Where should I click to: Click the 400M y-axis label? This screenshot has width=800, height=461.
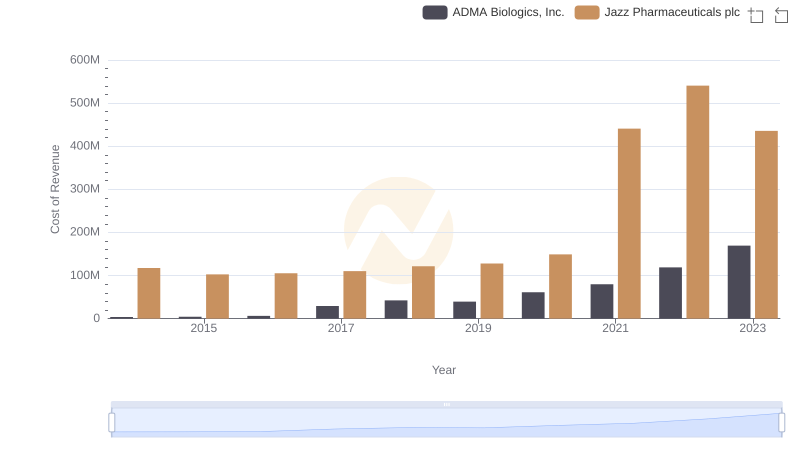85,146
